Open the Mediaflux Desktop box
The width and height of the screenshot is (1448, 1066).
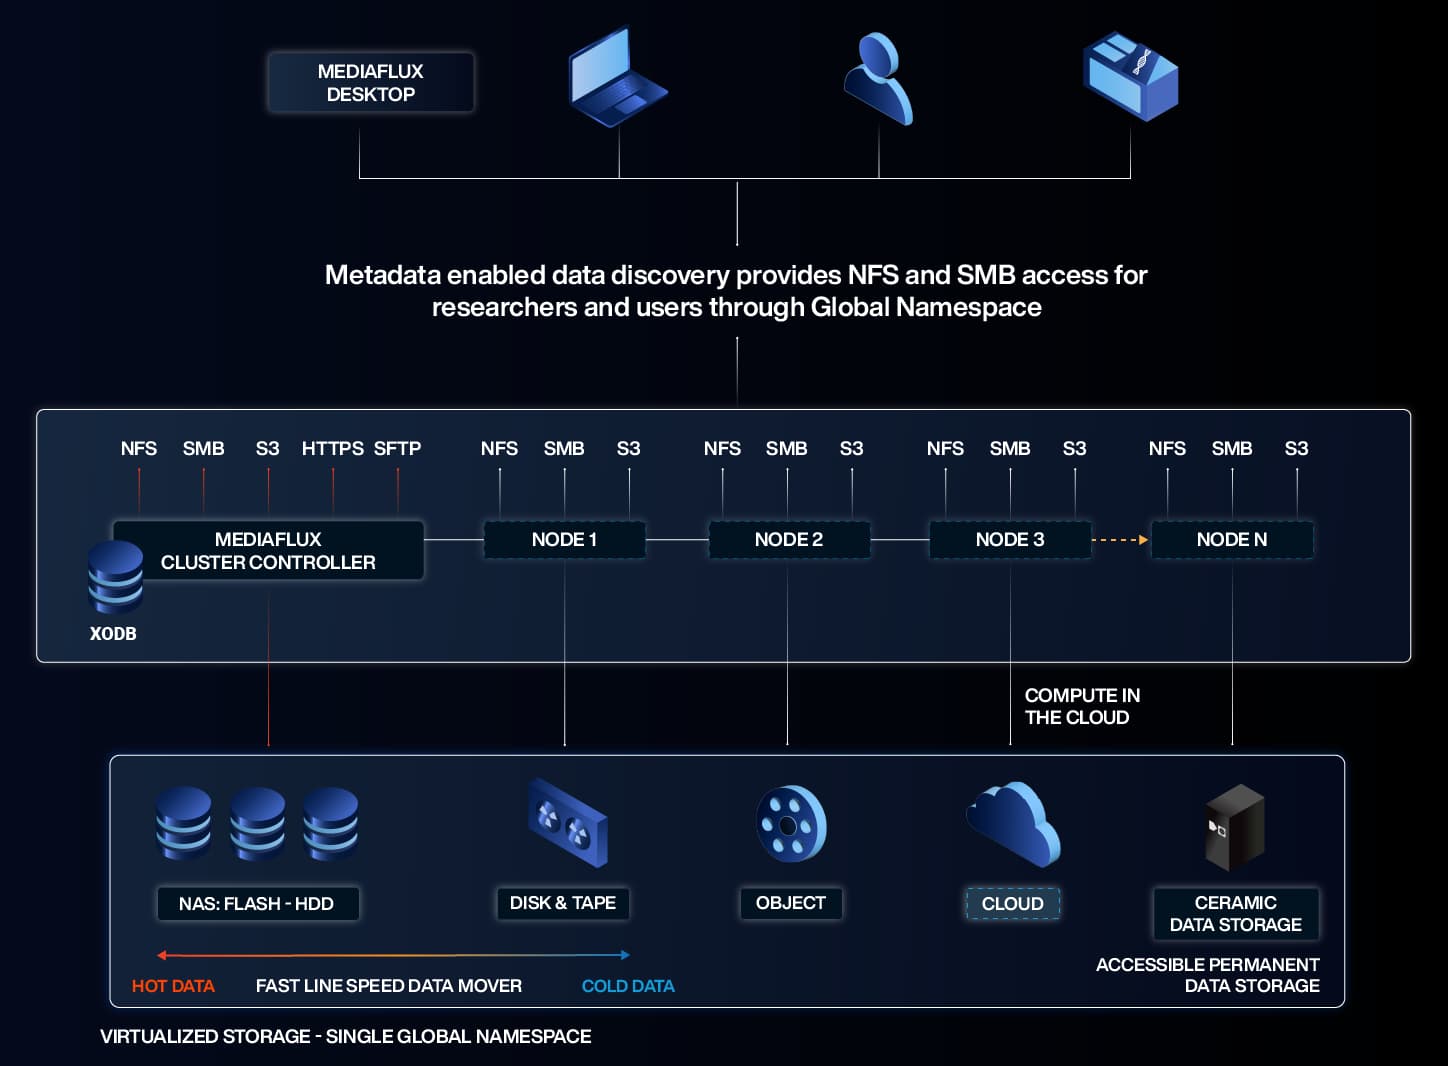click(x=370, y=83)
